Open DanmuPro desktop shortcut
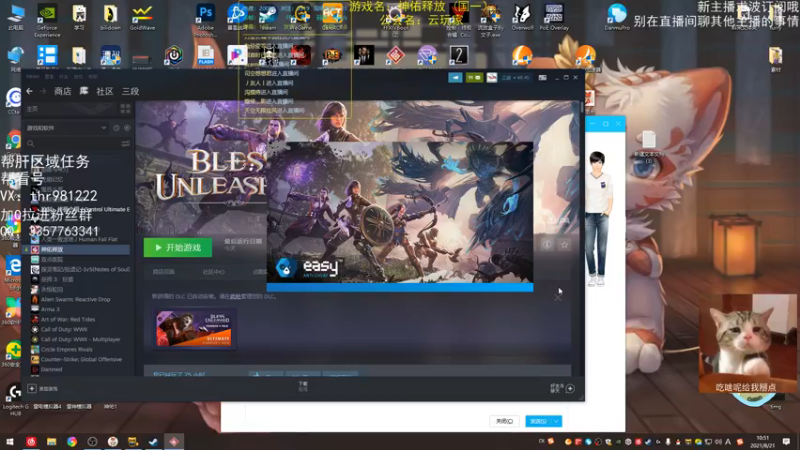Viewport: 800px width, 450px height. pos(617,18)
